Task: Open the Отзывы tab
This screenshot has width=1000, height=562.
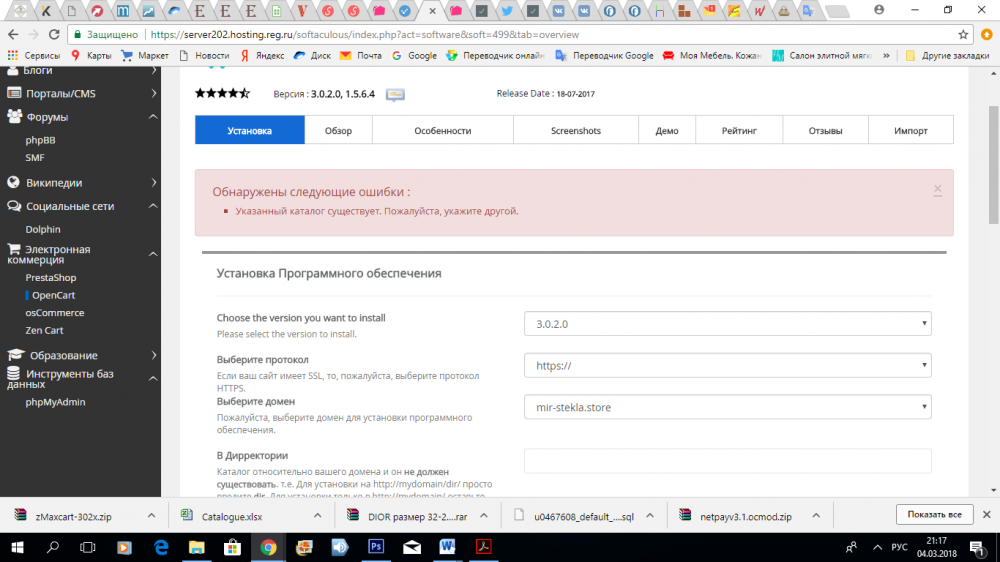Action: click(x=825, y=130)
